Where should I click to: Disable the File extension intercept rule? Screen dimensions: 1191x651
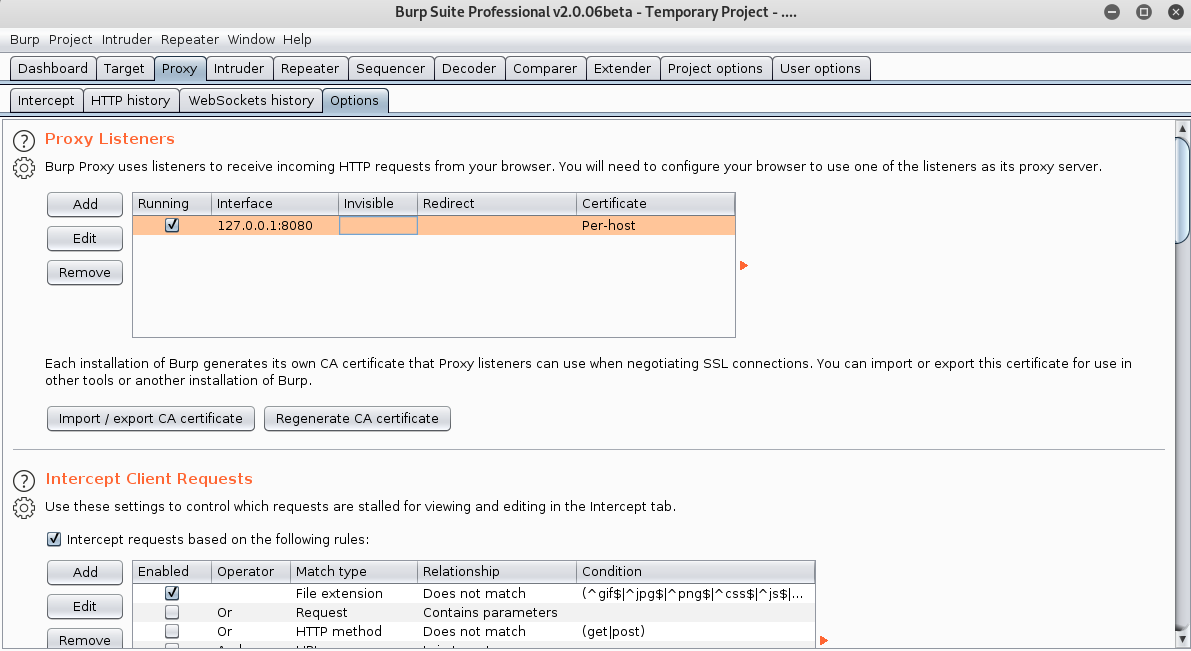(172, 593)
